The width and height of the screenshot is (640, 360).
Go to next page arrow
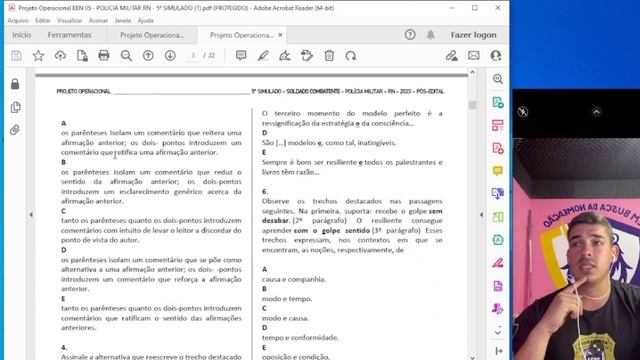[x=170, y=56]
